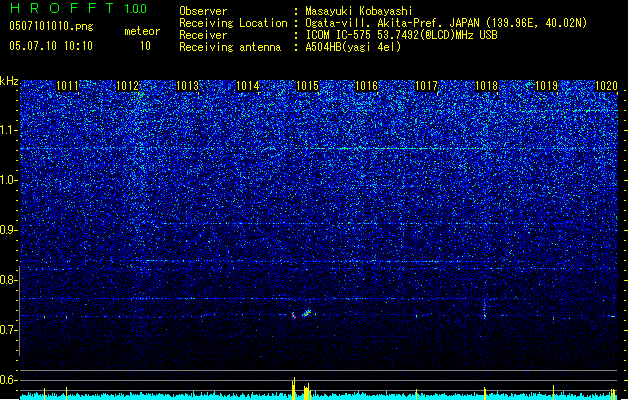Click the tallest yellow intensity peak near 1015
This screenshot has height=400, width=629.
[x=294, y=388]
